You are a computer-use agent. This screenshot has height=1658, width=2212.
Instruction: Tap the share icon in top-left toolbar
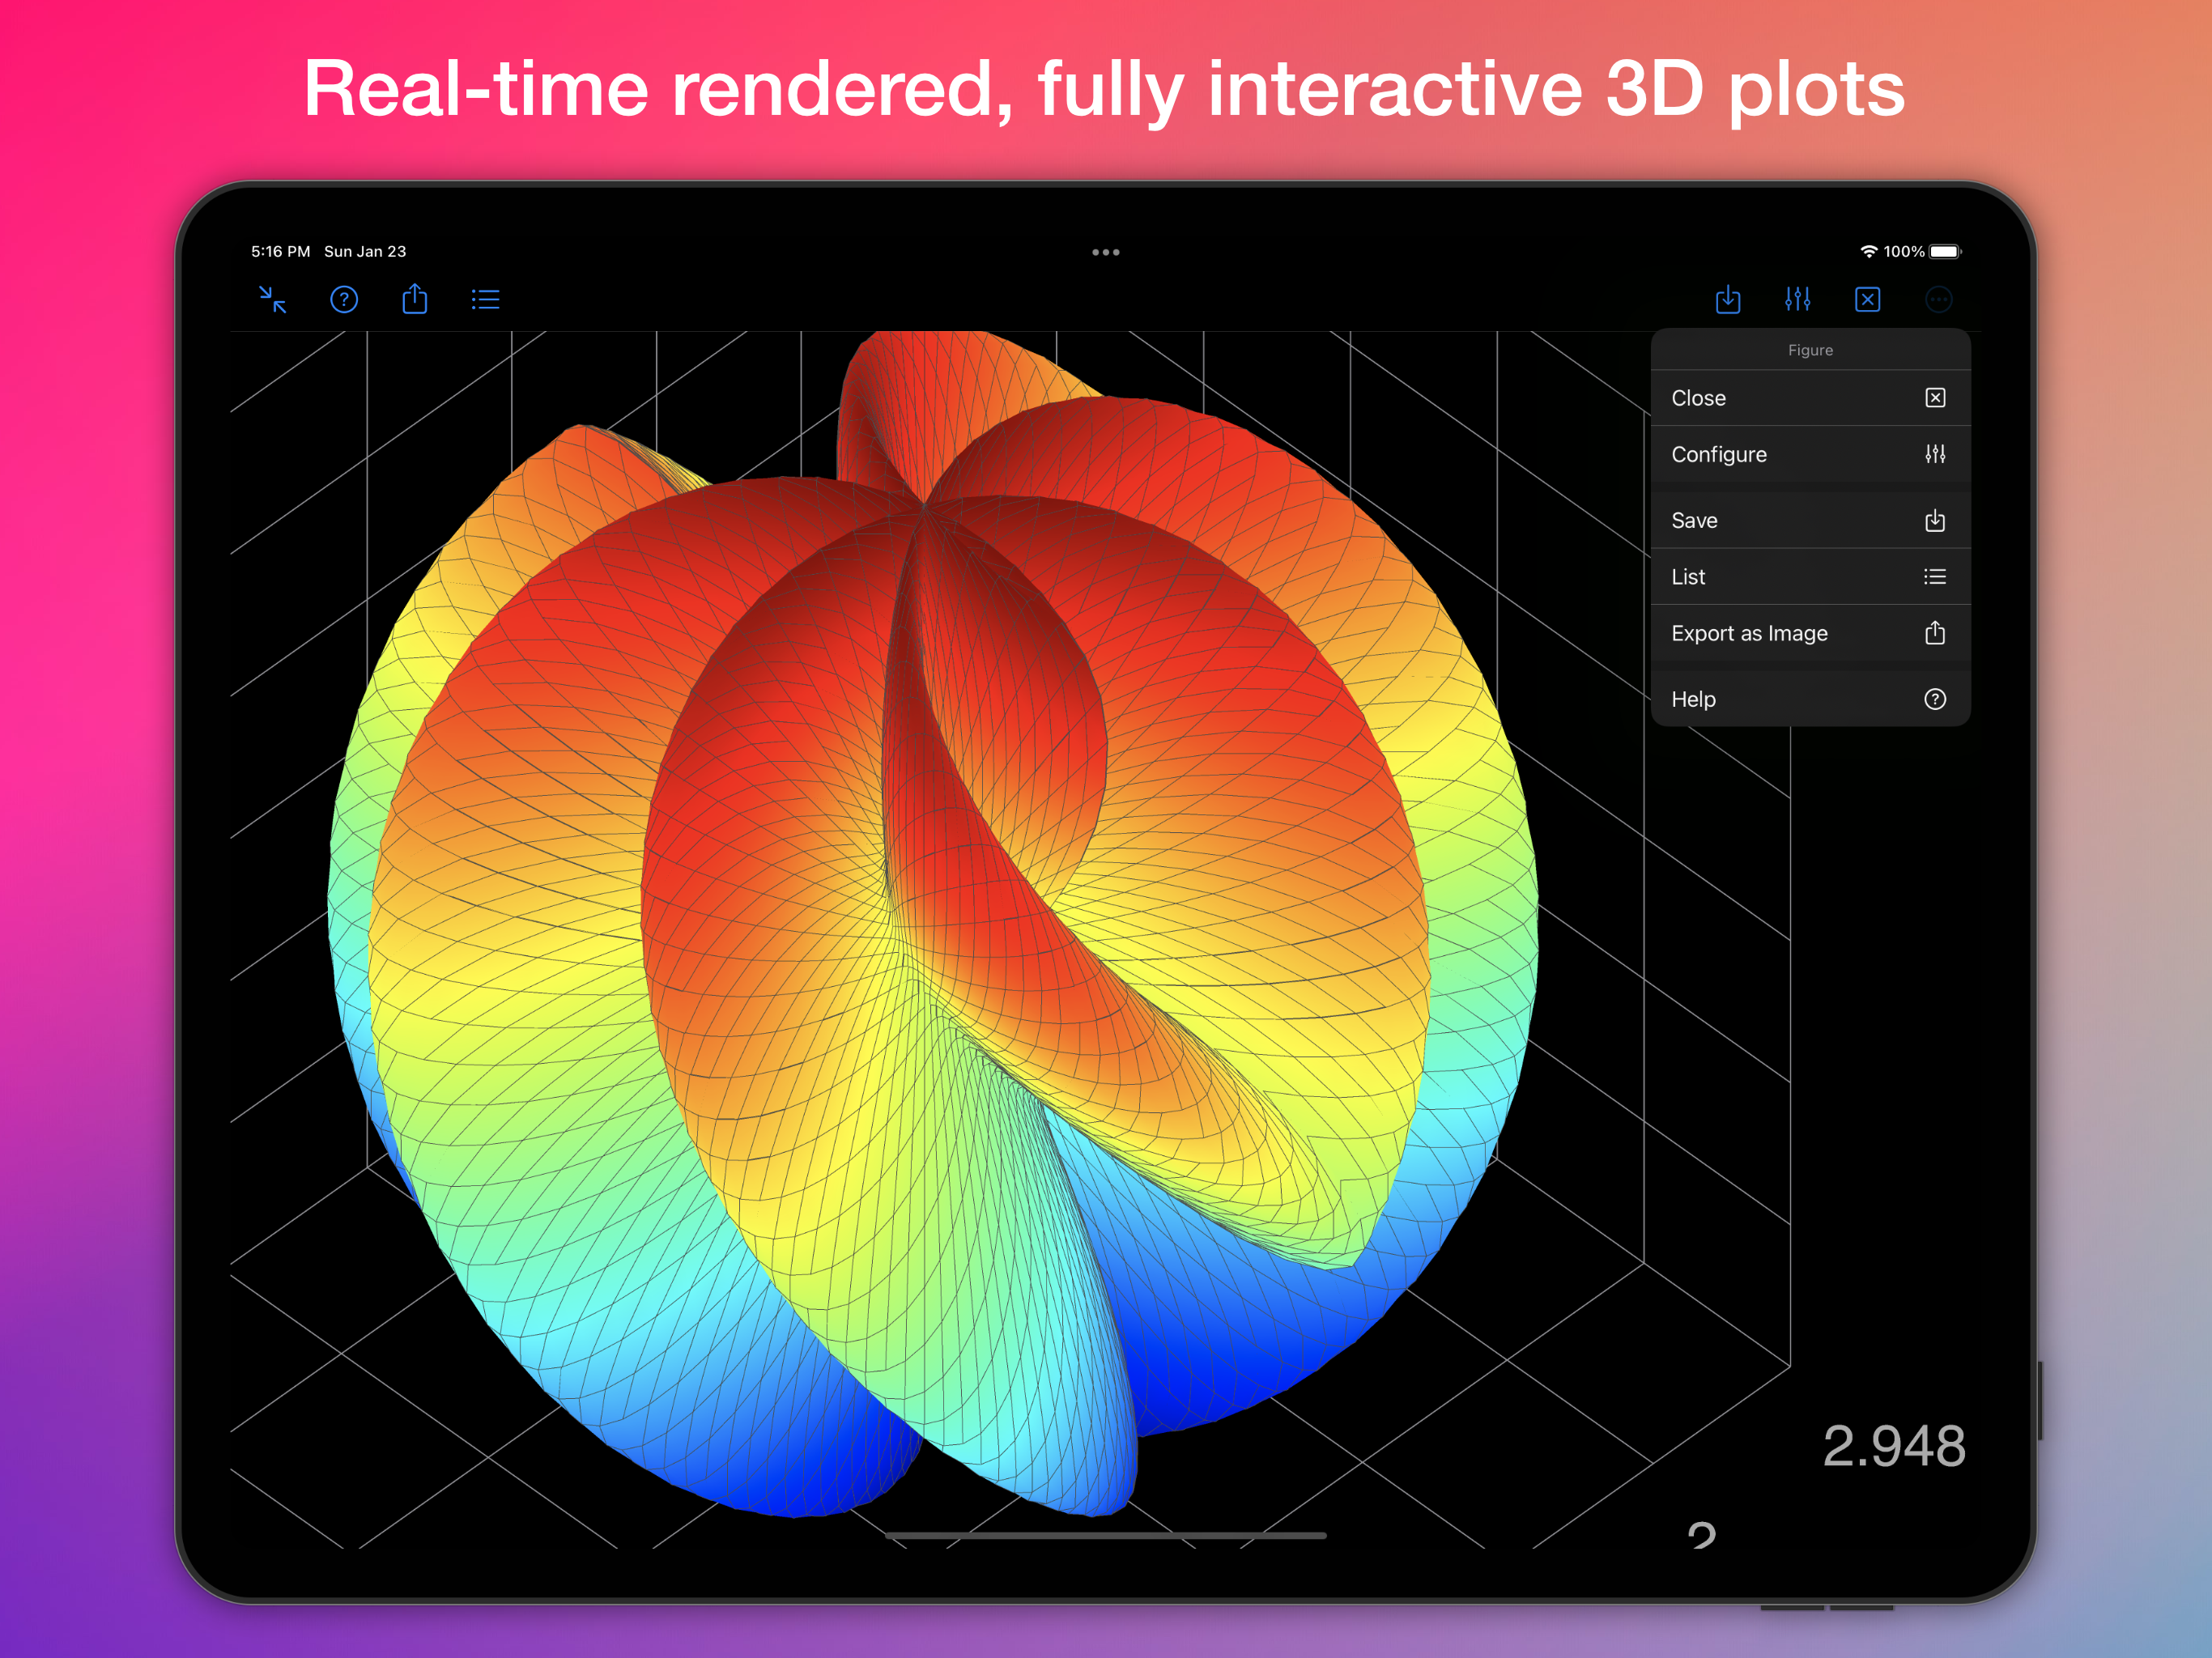415,299
